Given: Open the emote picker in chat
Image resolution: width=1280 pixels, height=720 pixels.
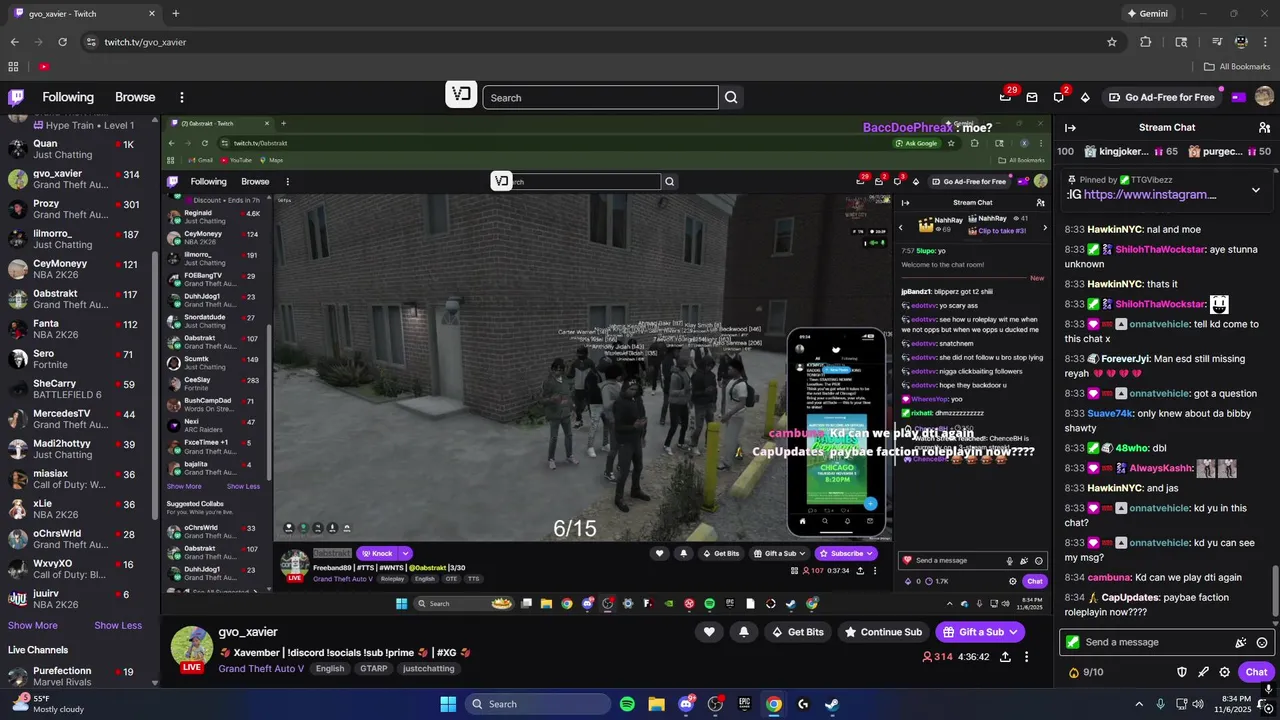Looking at the screenshot, I should tap(1262, 642).
